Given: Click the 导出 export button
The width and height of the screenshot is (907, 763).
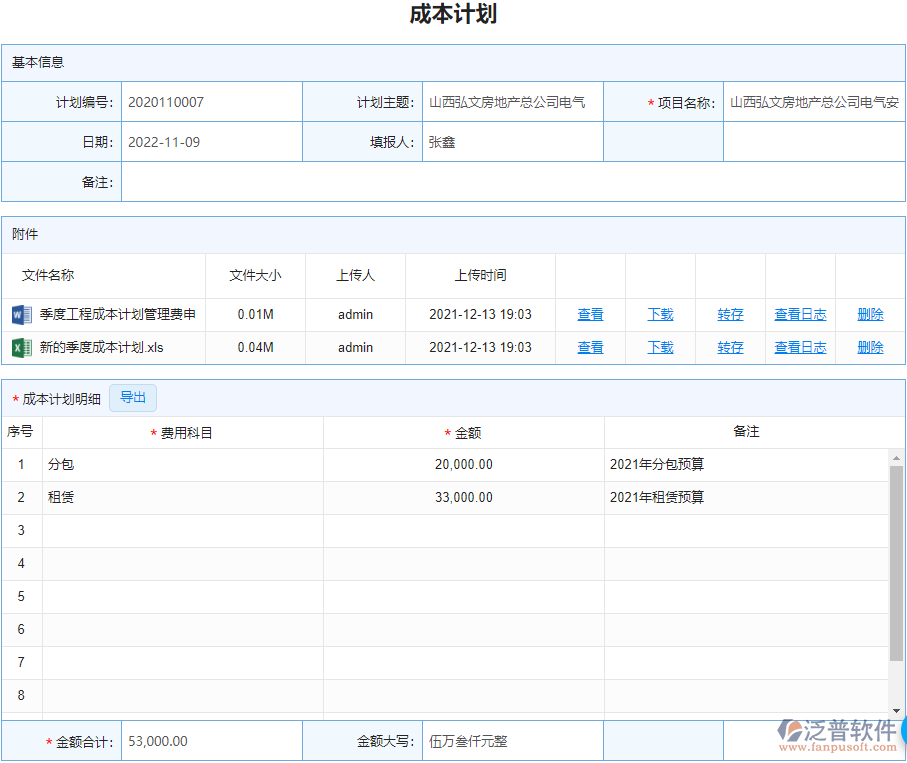Looking at the screenshot, I should pos(133,397).
